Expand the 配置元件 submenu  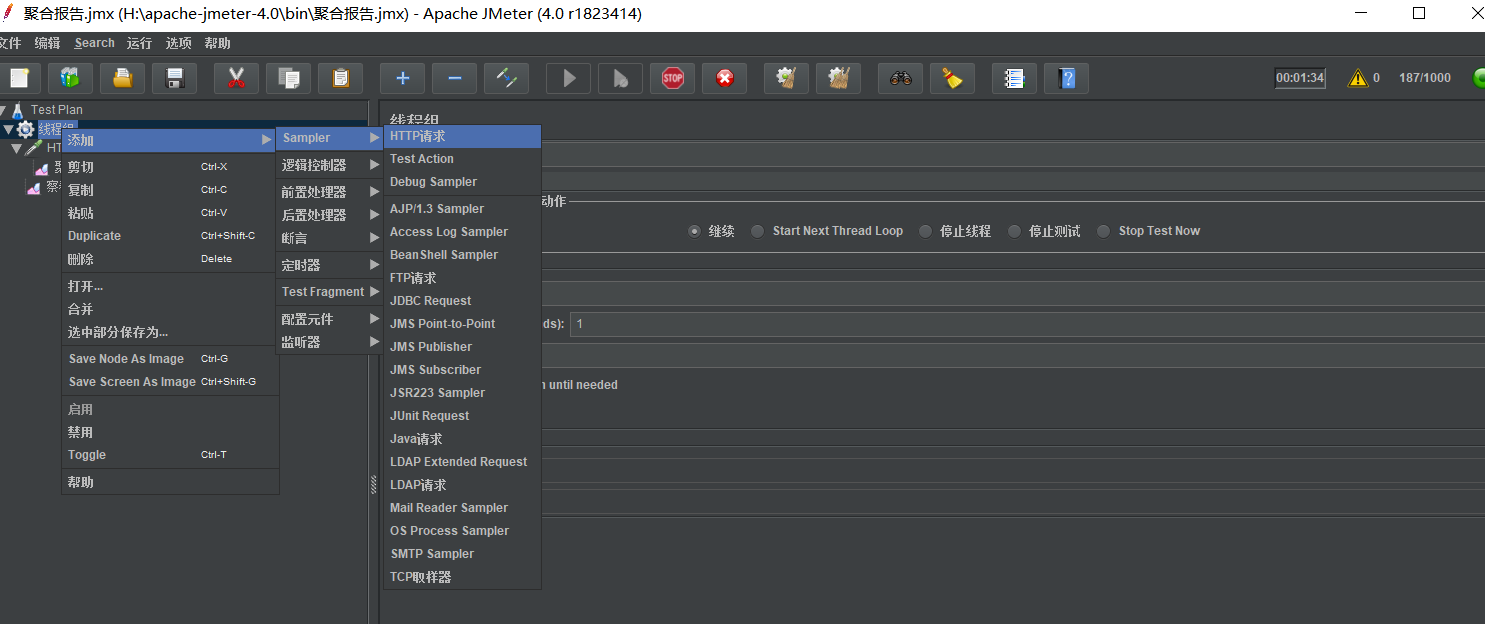(329, 319)
